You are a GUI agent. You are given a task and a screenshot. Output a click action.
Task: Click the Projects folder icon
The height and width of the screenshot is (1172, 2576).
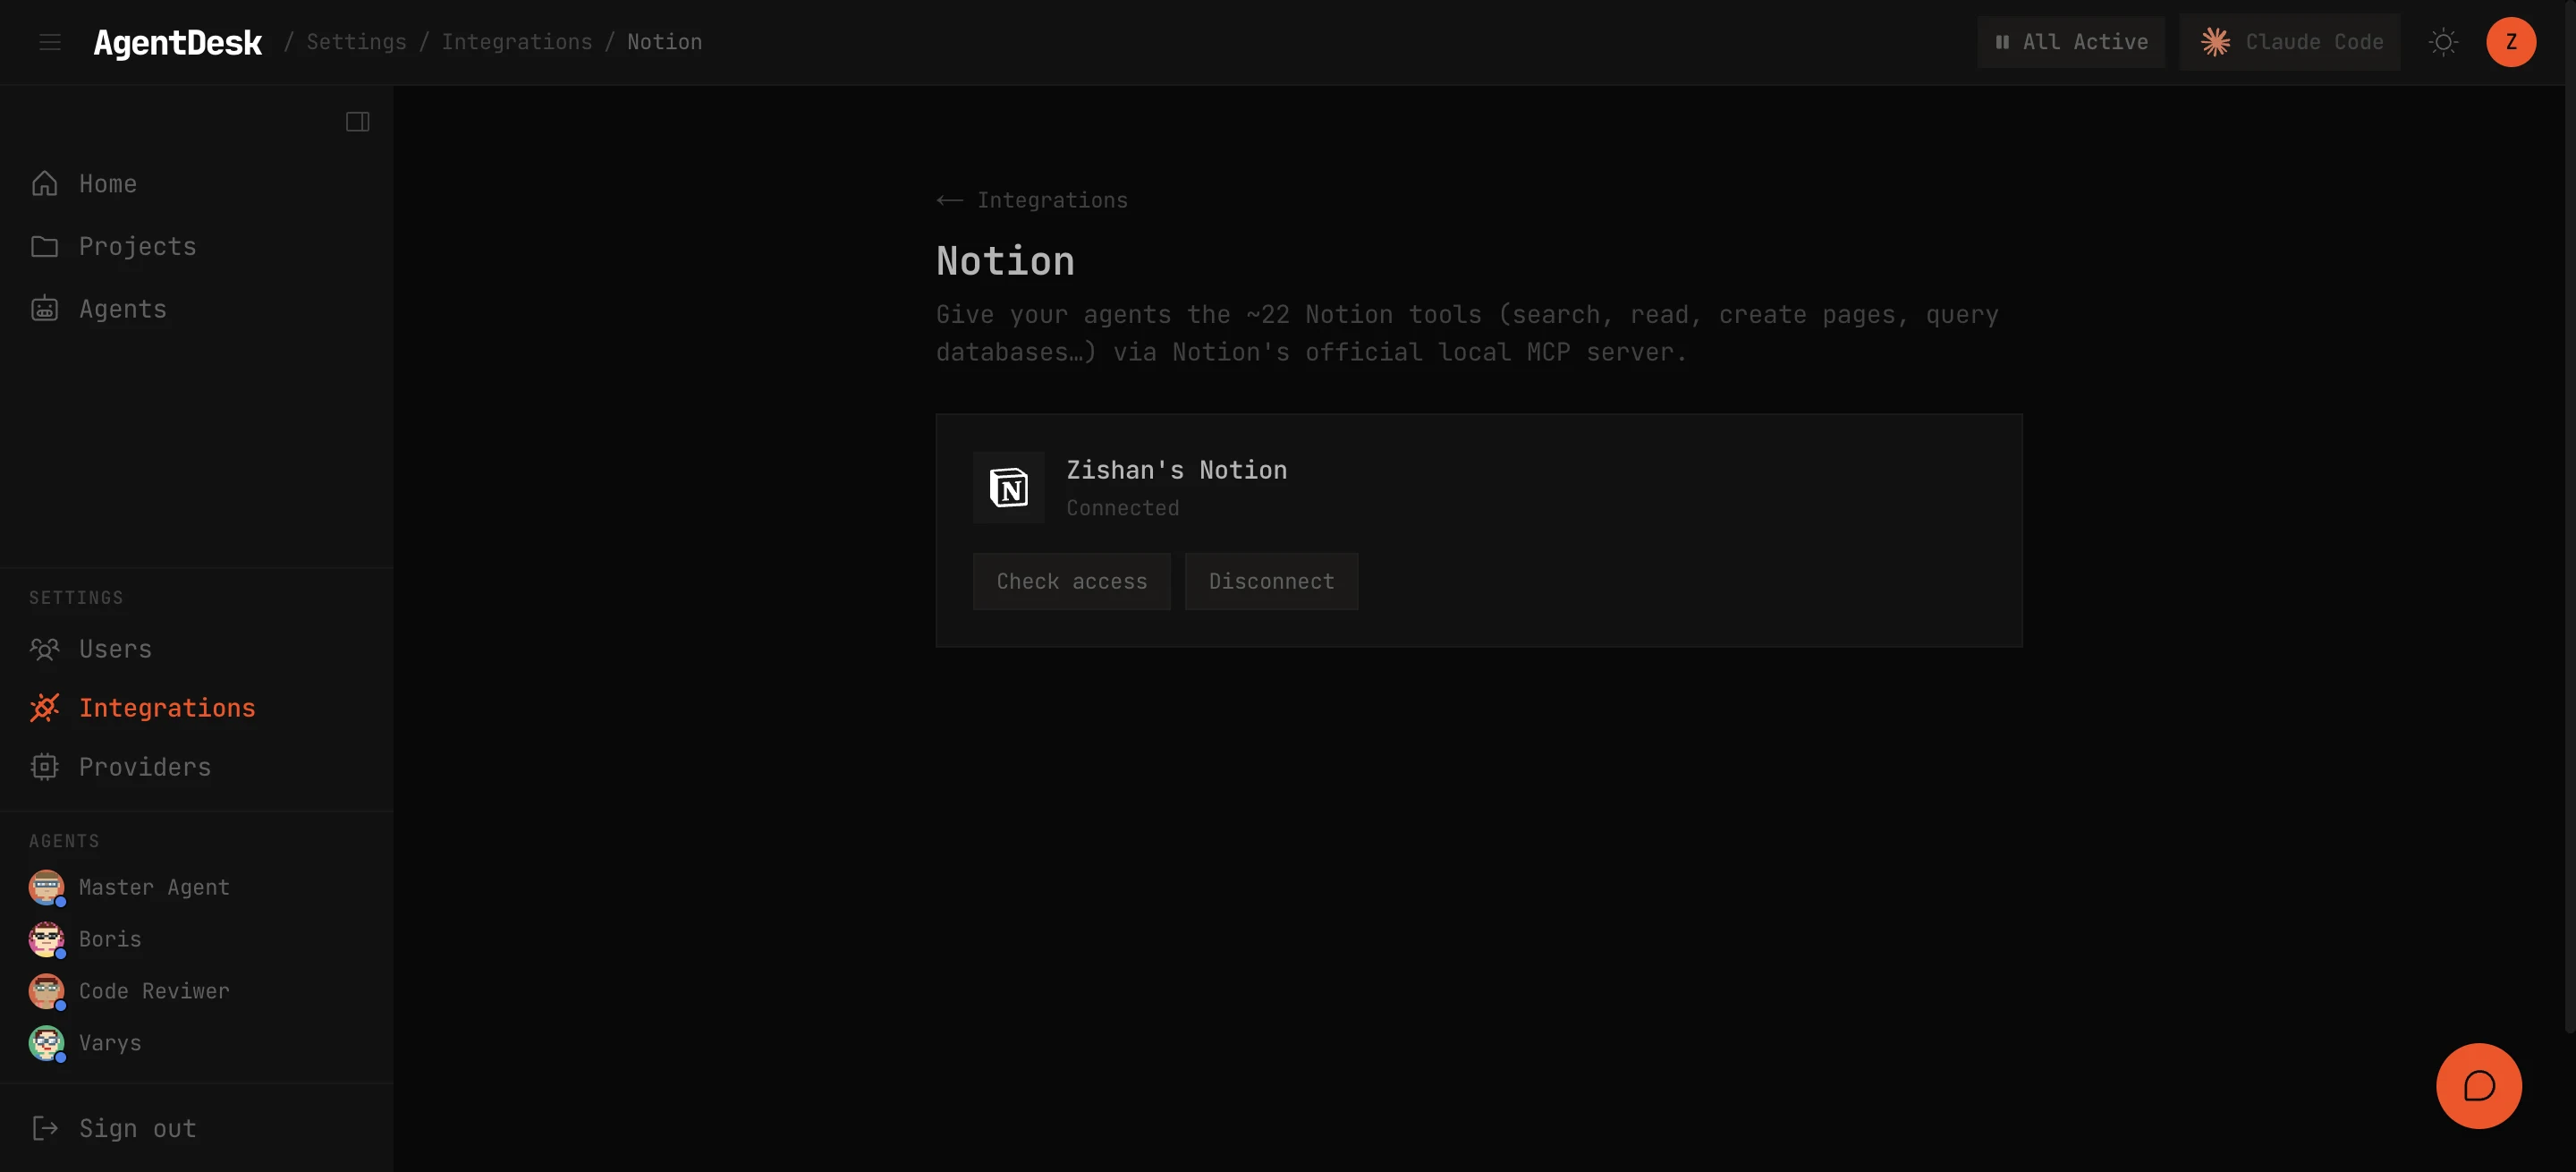(44, 246)
